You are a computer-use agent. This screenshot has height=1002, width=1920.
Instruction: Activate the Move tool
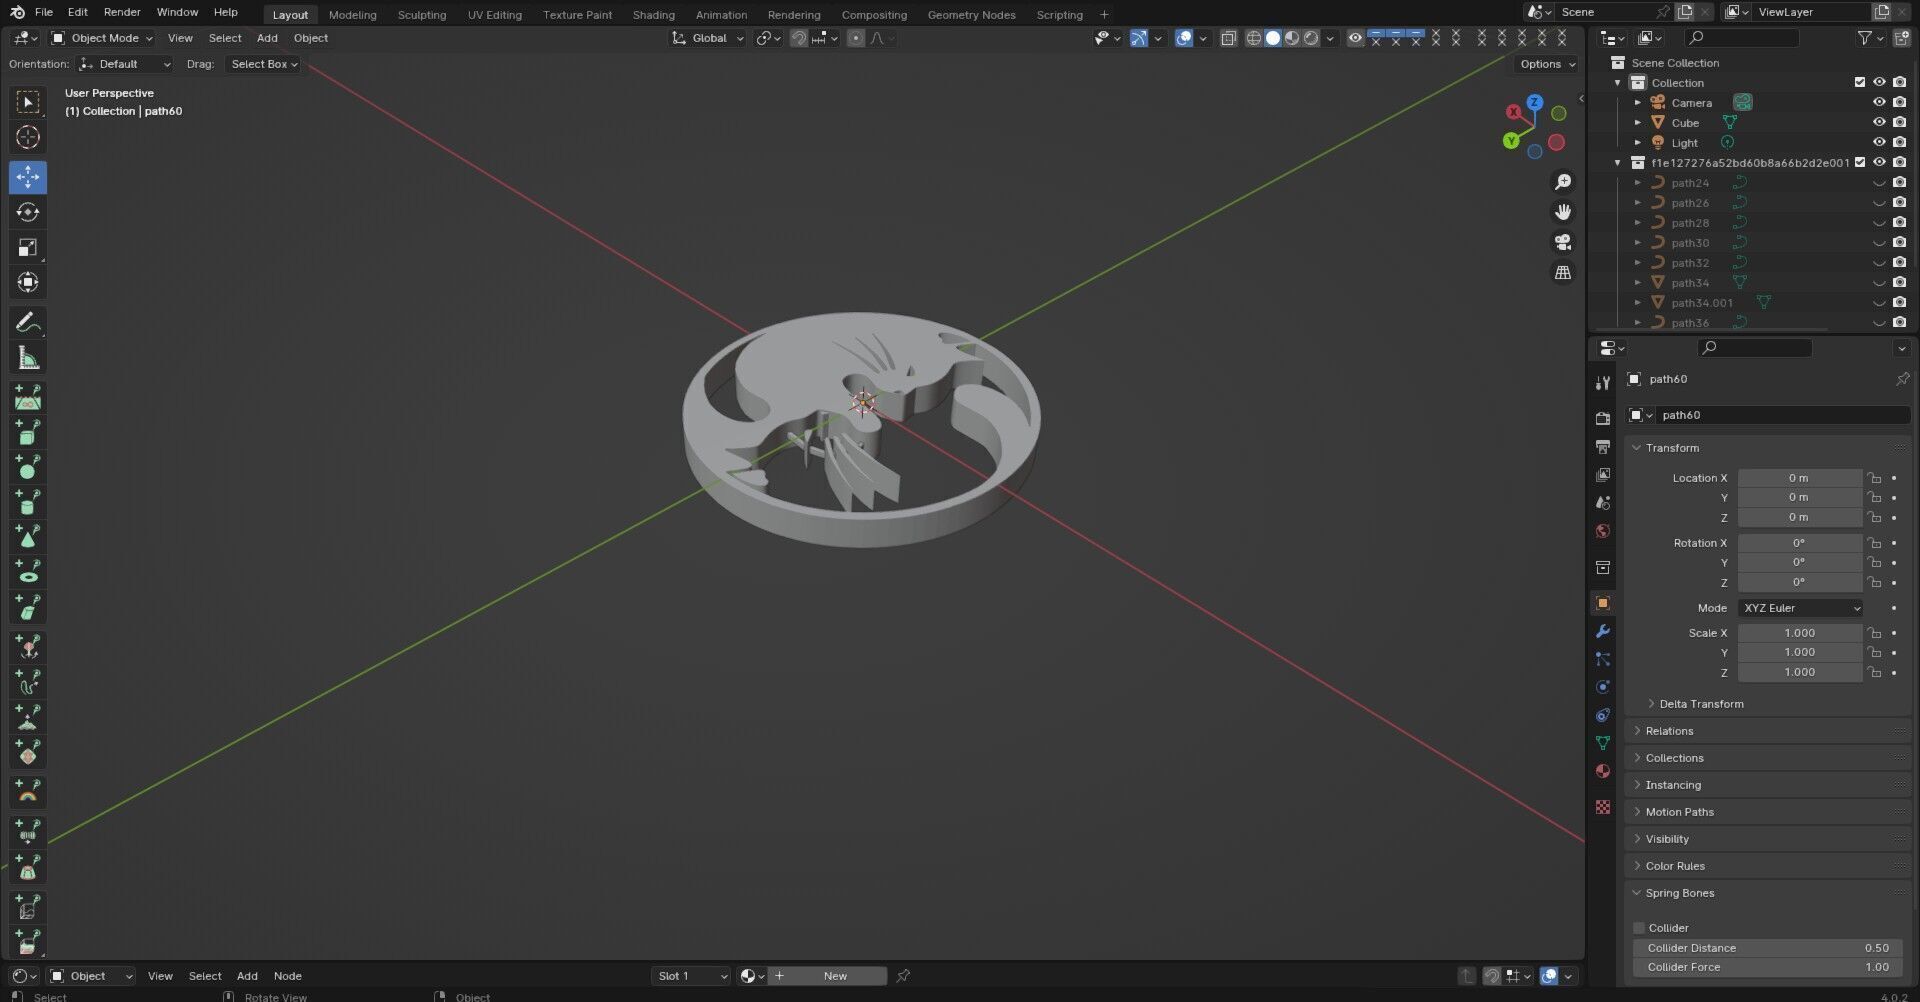click(28, 177)
